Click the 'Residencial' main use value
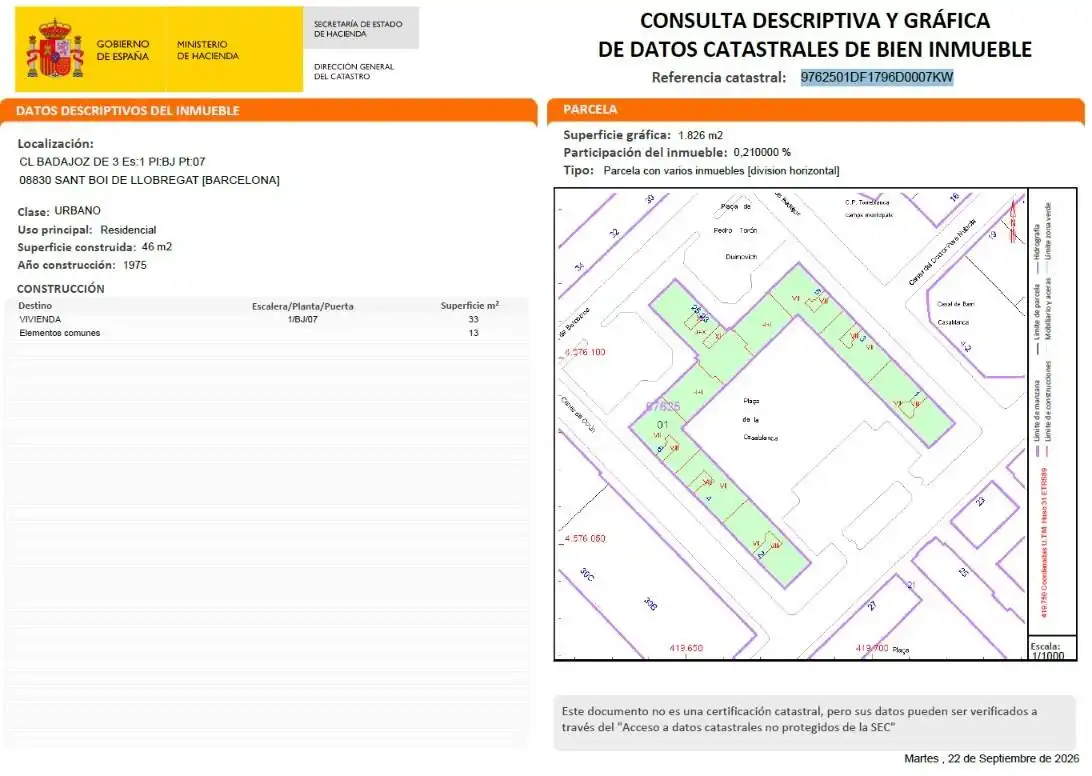This screenshot has height=776, width=1092. [128, 230]
